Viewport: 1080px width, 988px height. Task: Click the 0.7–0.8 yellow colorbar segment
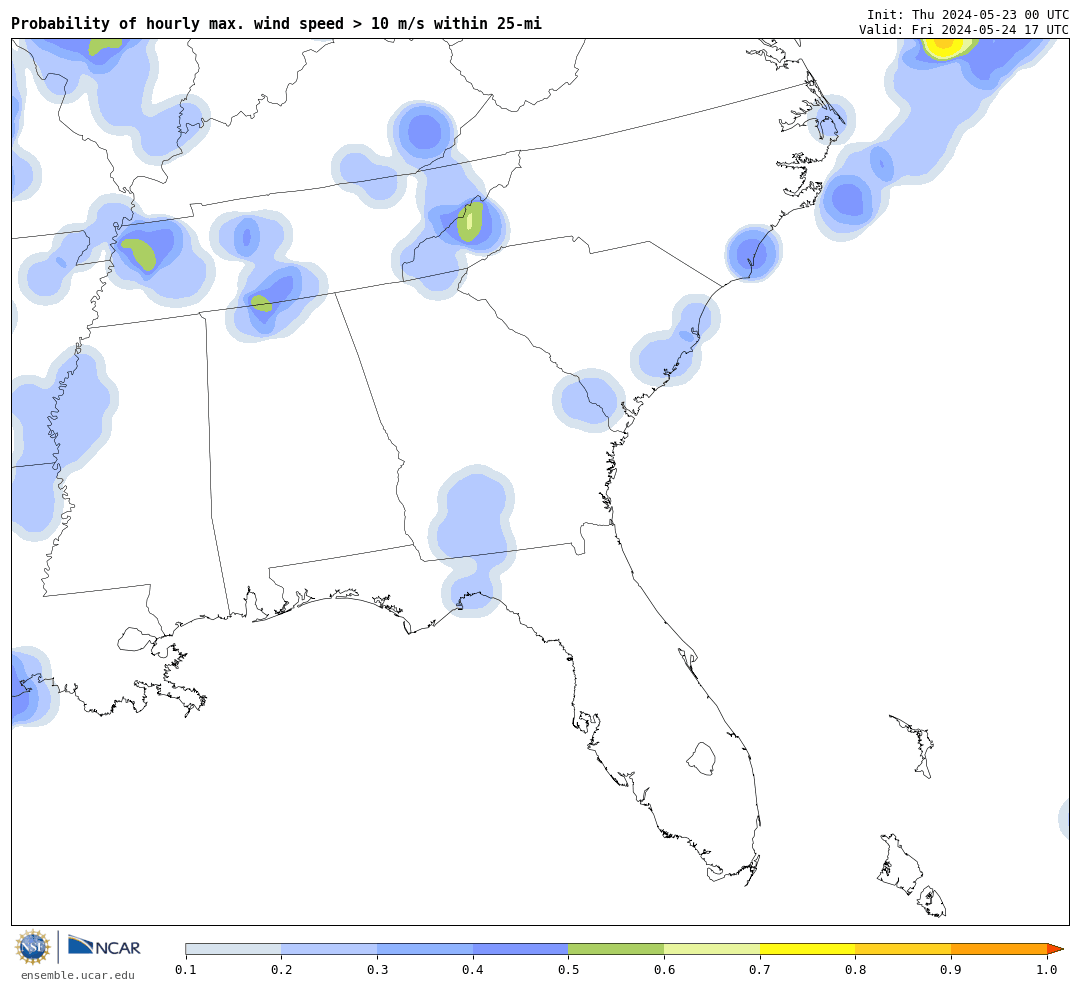[808, 949]
